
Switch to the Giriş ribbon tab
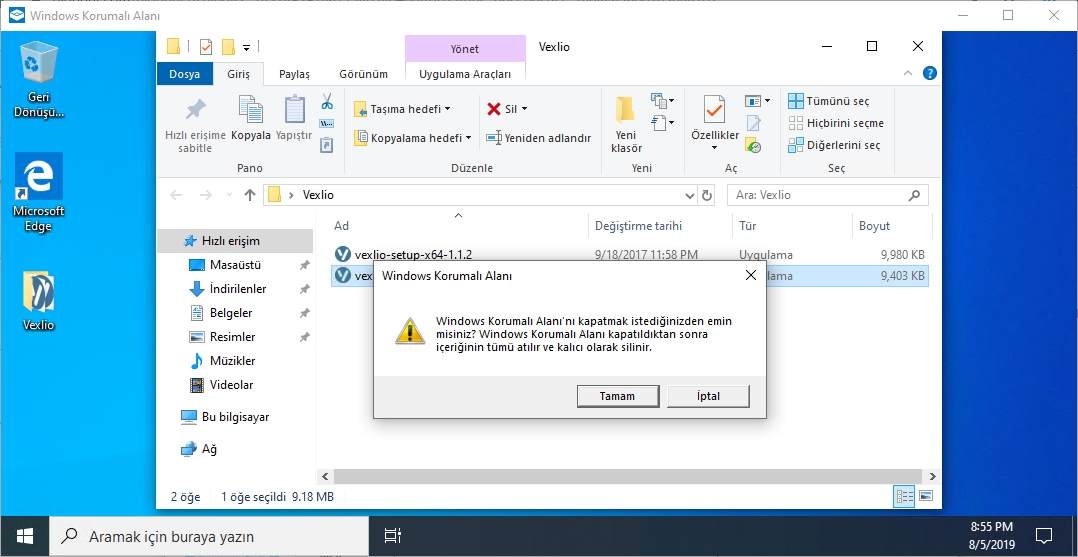click(239, 74)
